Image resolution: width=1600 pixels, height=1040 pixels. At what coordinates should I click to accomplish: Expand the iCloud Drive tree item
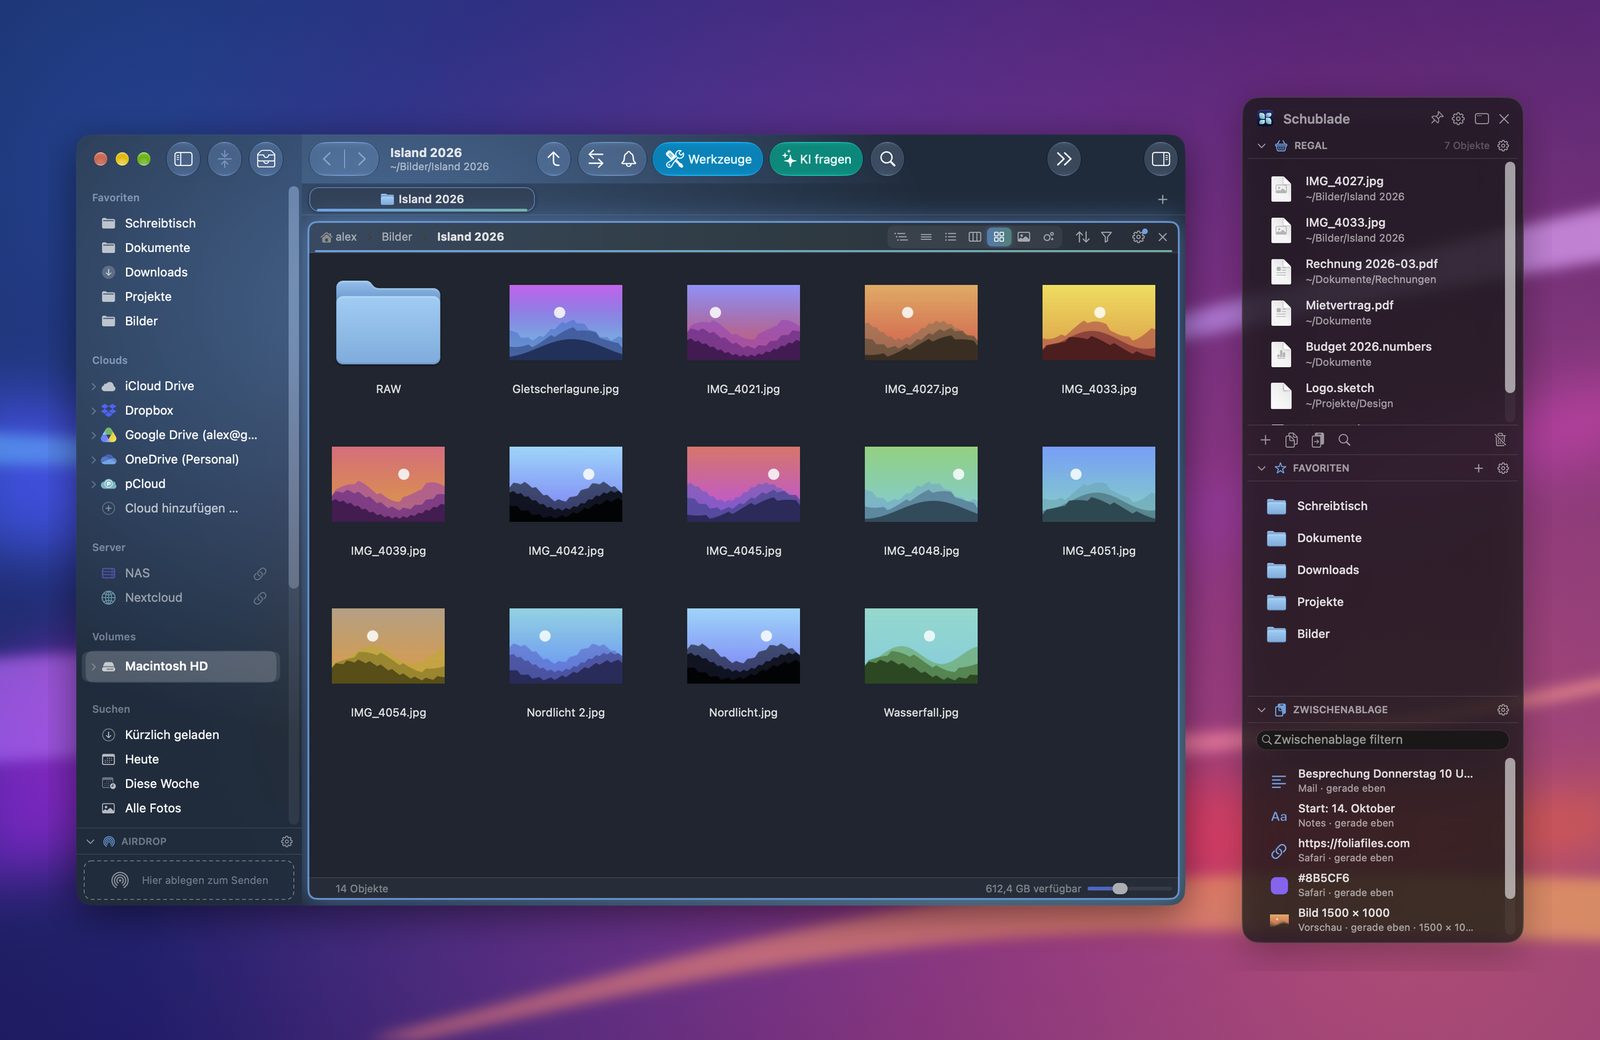coord(94,386)
